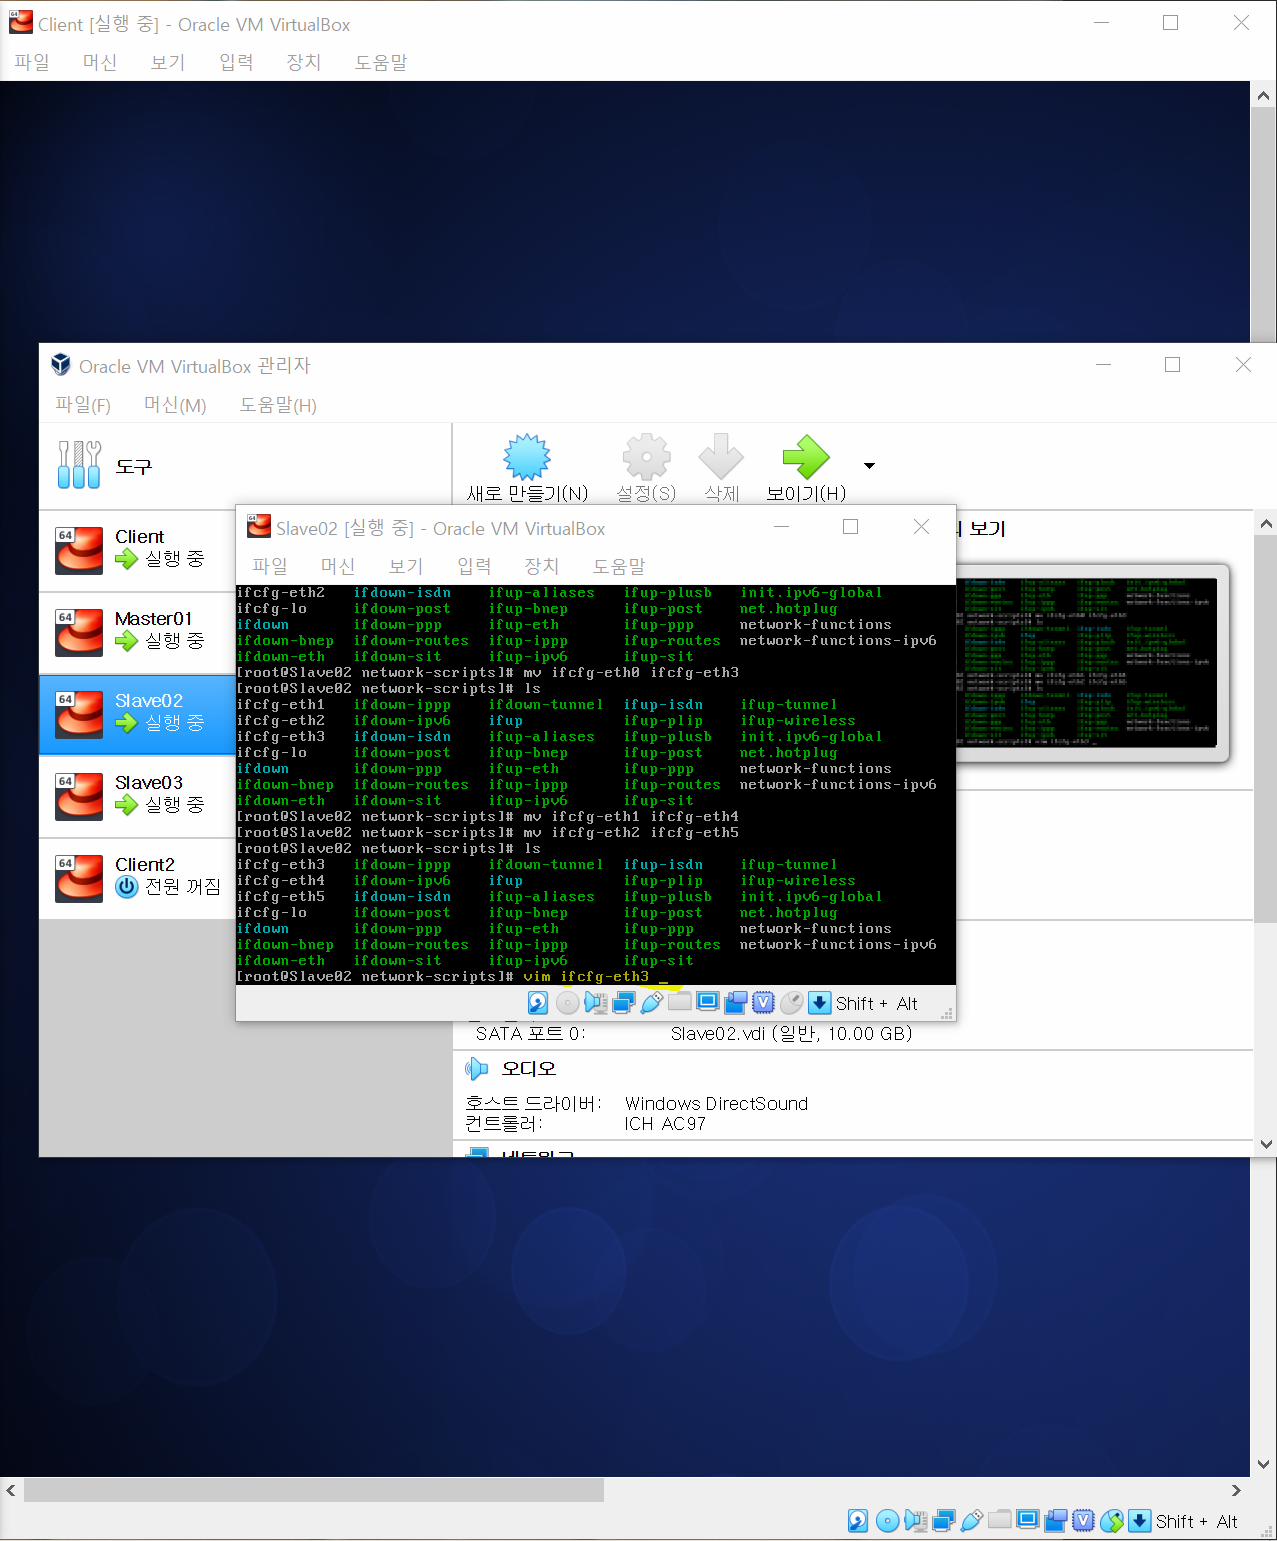The width and height of the screenshot is (1277, 1541).
Task: Click audio indicator in Client window status bar
Action: click(916, 1521)
